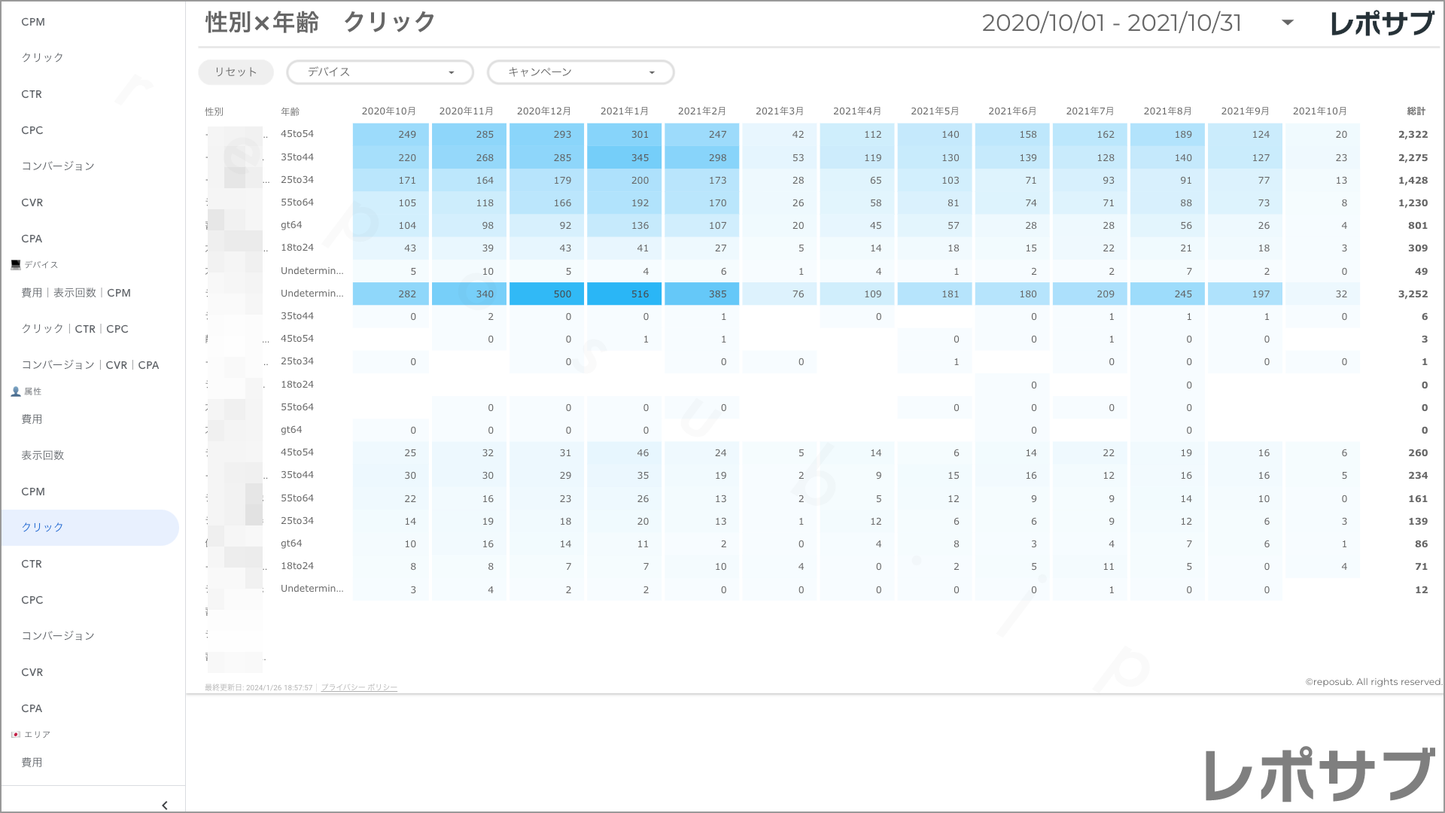The height and width of the screenshot is (813, 1445).
Task: Collapse the sidebar with the bottom chevron
Action: pos(165,805)
